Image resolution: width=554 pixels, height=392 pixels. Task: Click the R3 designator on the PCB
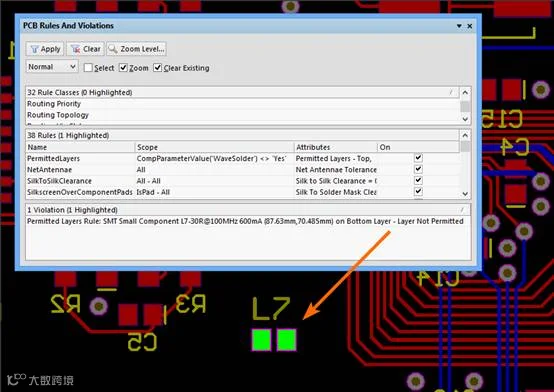[191, 304]
